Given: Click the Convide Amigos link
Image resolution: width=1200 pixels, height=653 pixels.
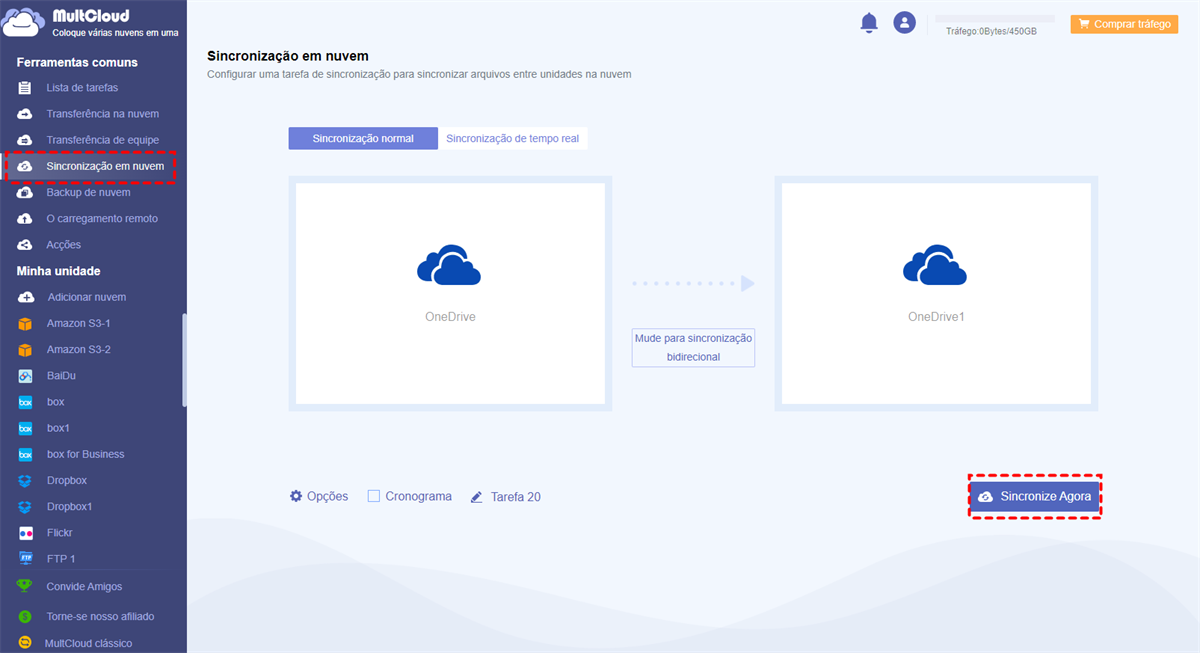Looking at the screenshot, I should tap(84, 586).
